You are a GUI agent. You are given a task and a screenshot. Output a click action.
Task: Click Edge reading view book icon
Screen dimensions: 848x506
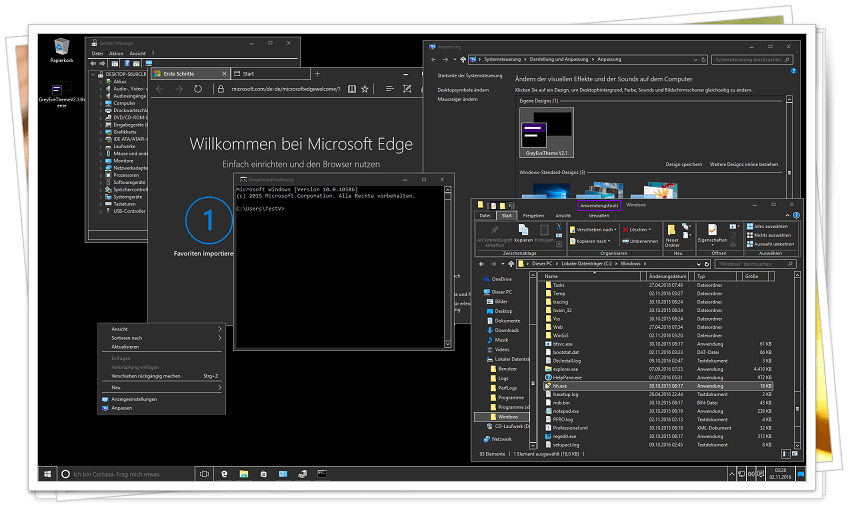352,89
